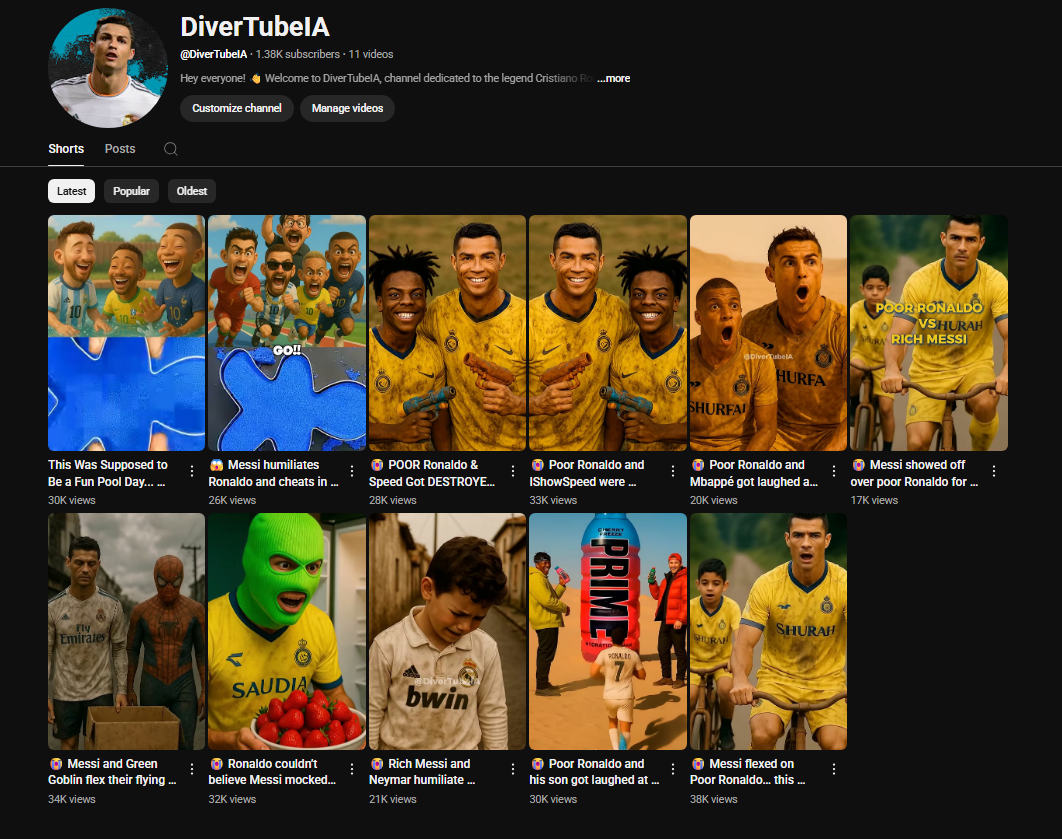Viewport: 1062px width, 839px height.
Task: Open the 'Rich Messi and Neymar humiliate' title
Action: (422, 772)
